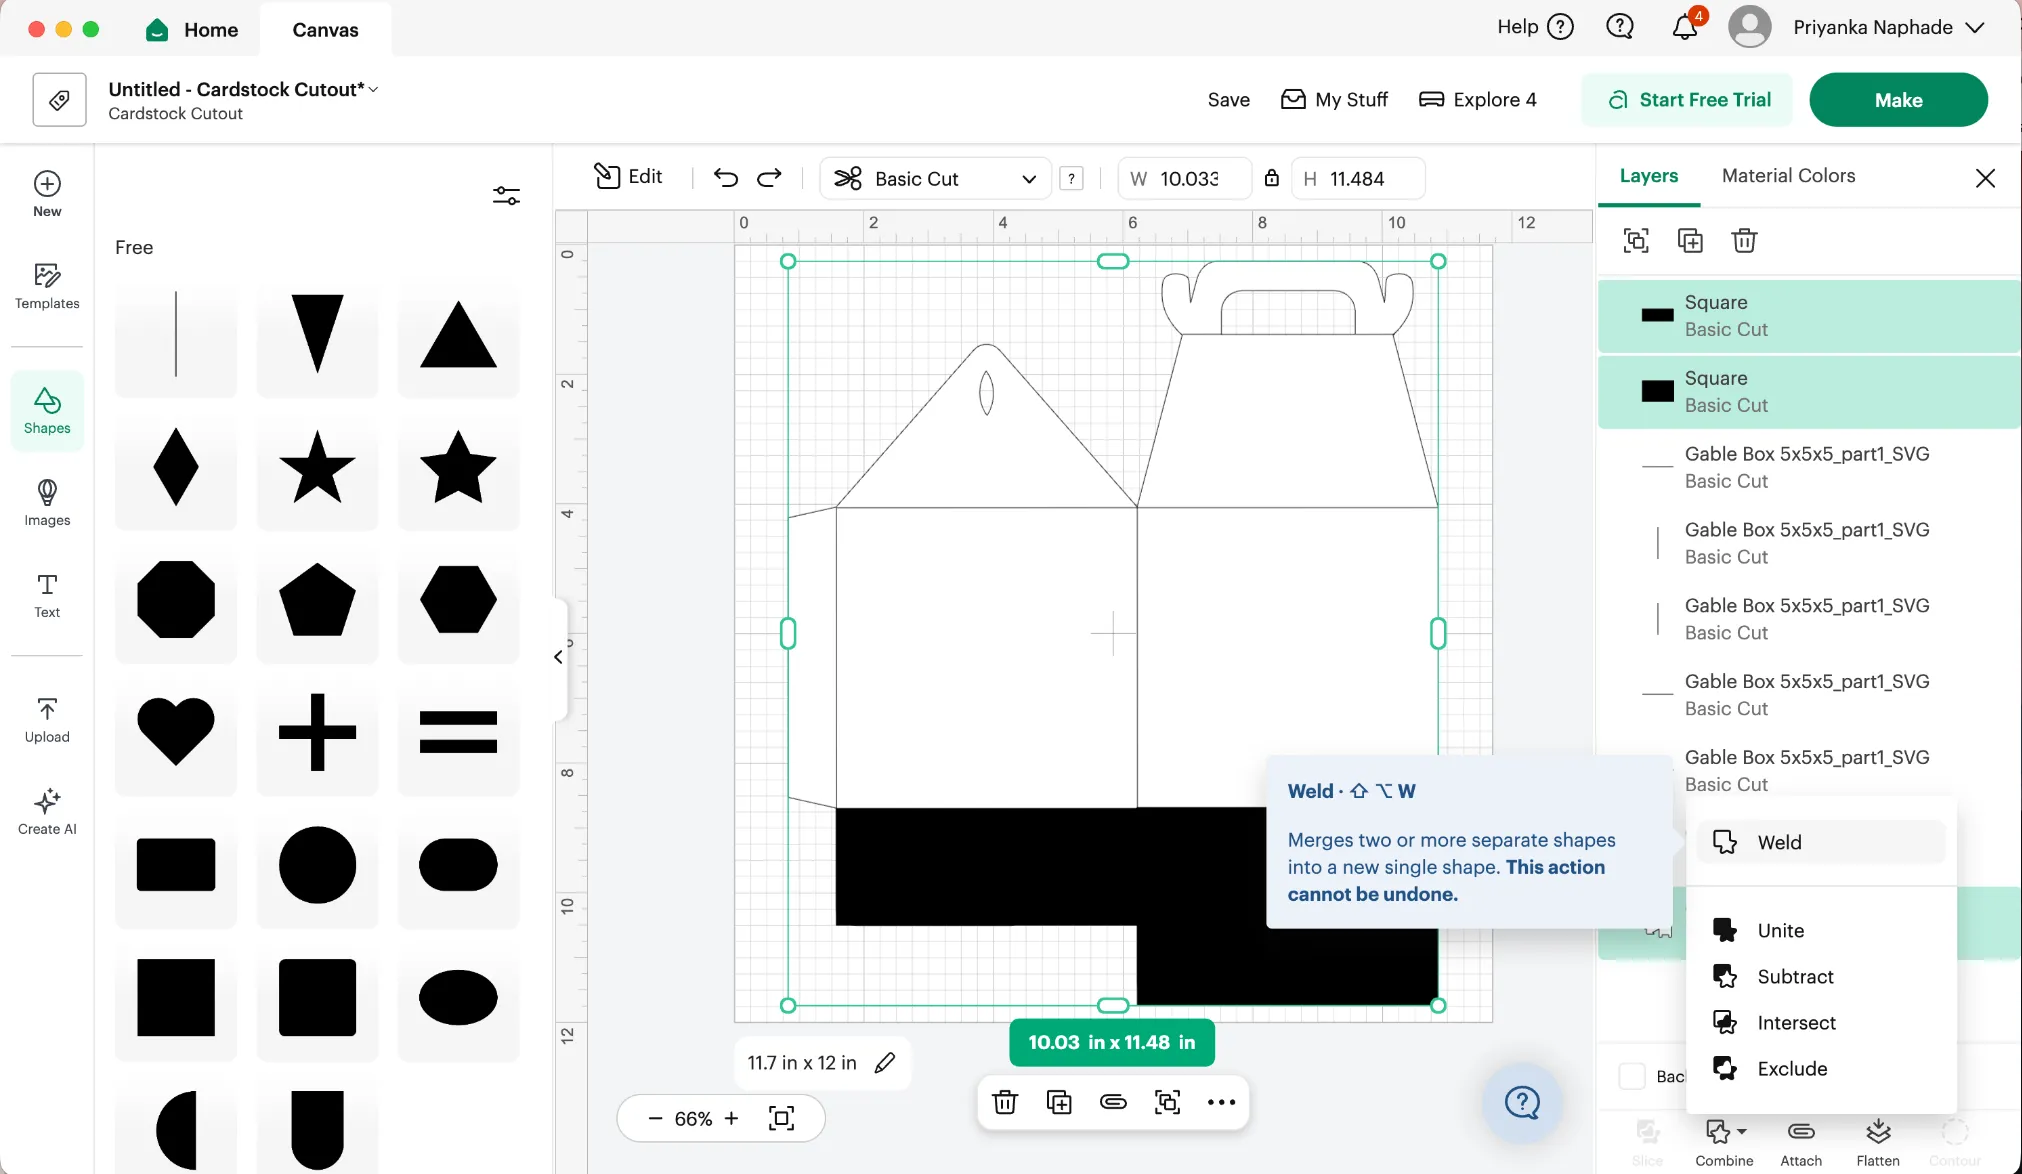This screenshot has width=2022, height=1174.
Task: Zoom out with the minus button
Action: point(655,1118)
